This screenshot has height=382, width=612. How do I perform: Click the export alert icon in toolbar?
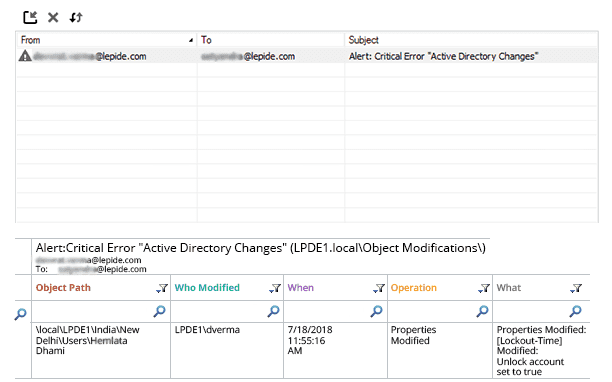coord(30,18)
